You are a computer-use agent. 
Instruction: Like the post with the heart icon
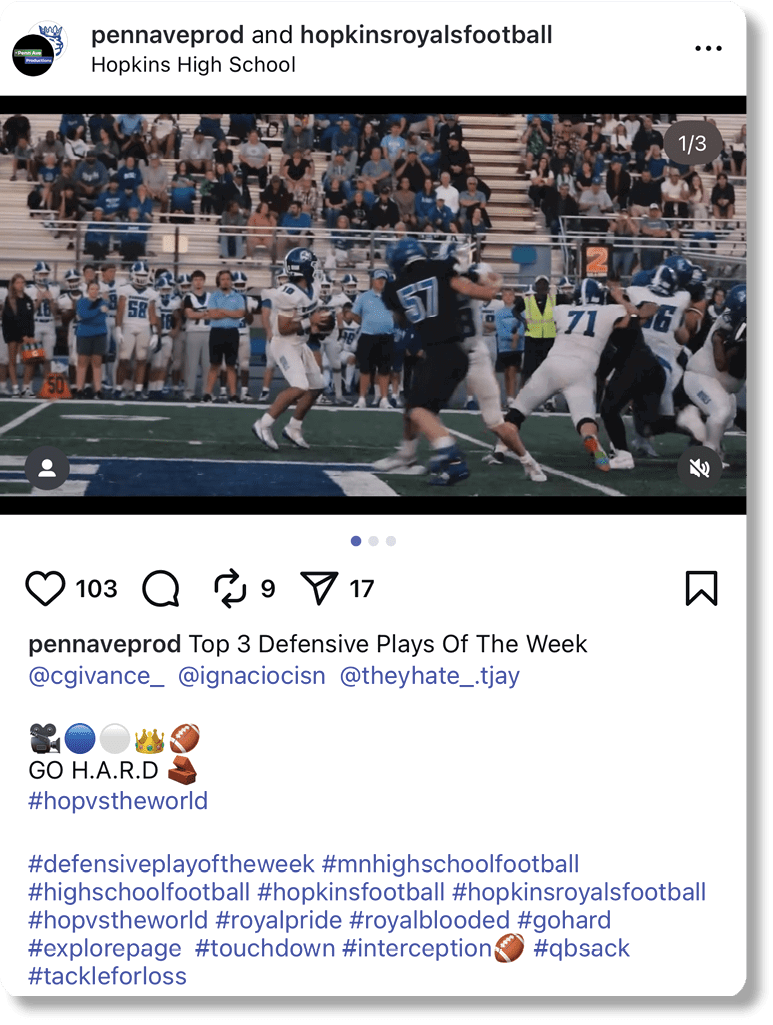point(45,588)
